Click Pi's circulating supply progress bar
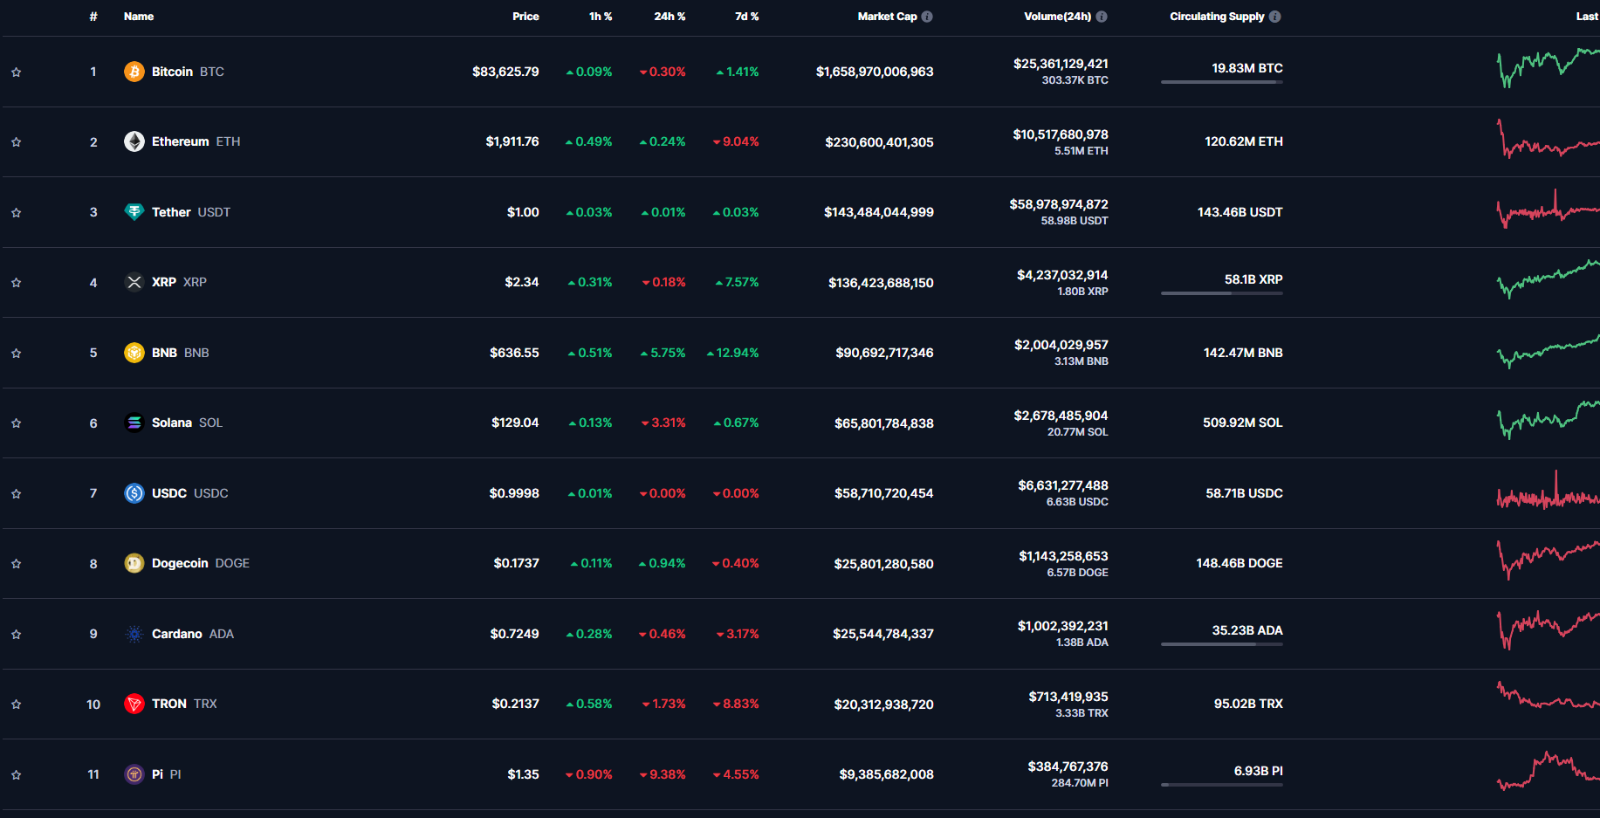The height and width of the screenshot is (818, 1600). tap(1222, 785)
